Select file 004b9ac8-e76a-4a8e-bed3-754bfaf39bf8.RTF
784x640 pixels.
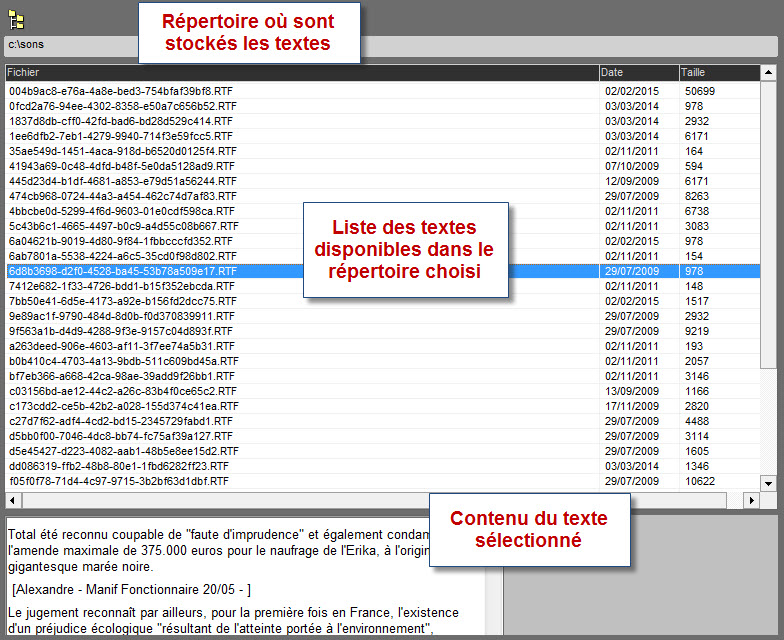point(122,91)
